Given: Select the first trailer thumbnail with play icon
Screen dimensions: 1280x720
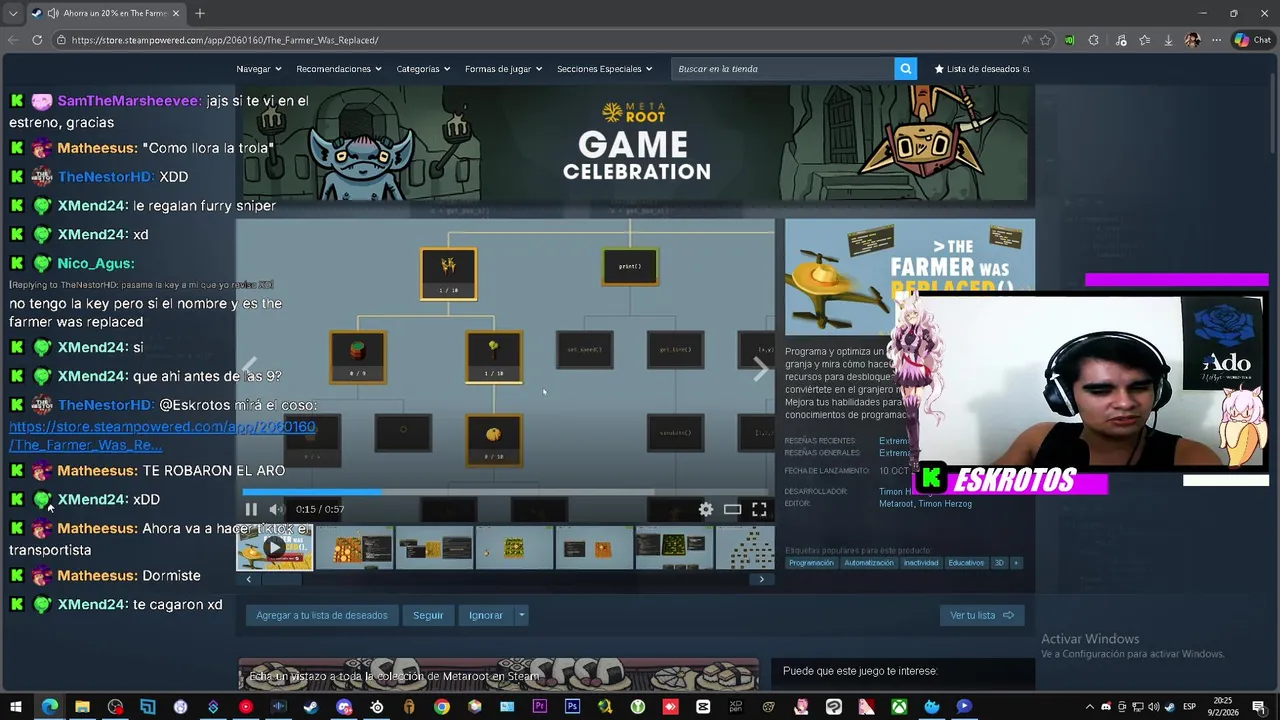Looking at the screenshot, I should 274,548.
